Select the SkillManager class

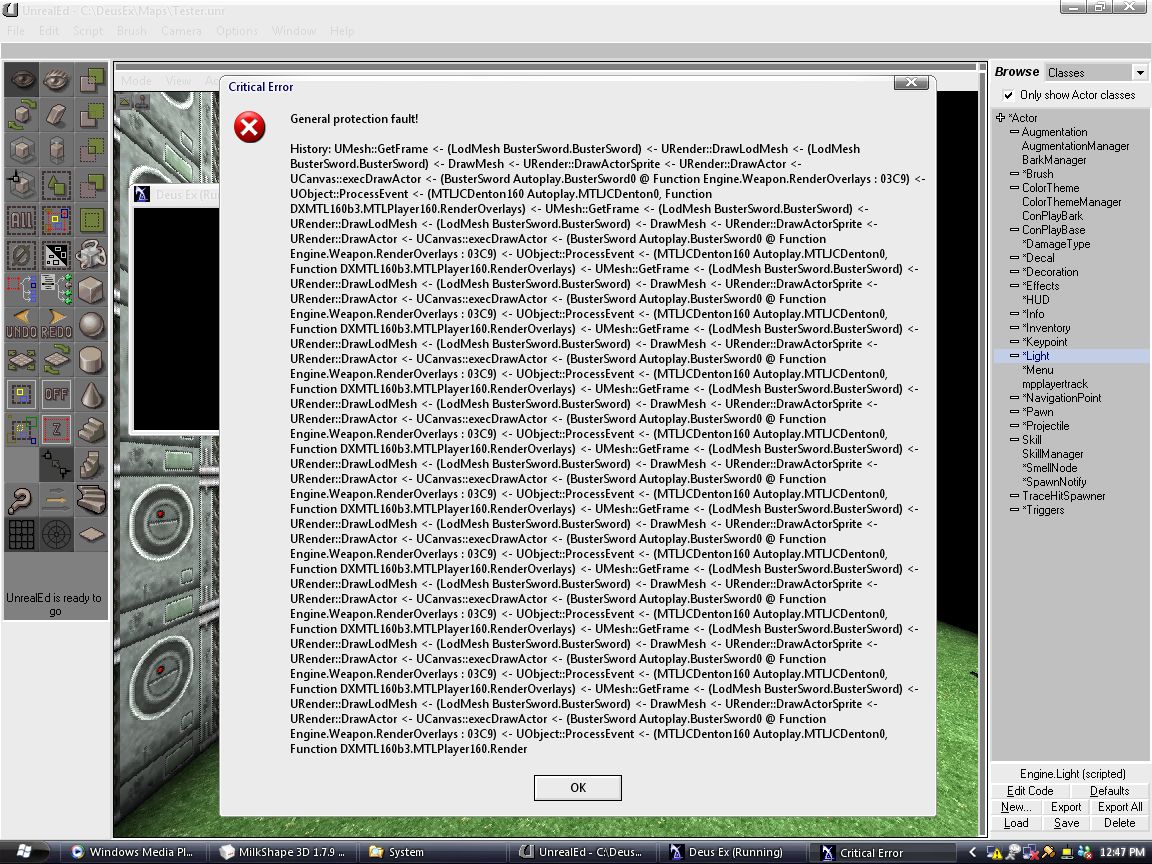click(x=1052, y=453)
